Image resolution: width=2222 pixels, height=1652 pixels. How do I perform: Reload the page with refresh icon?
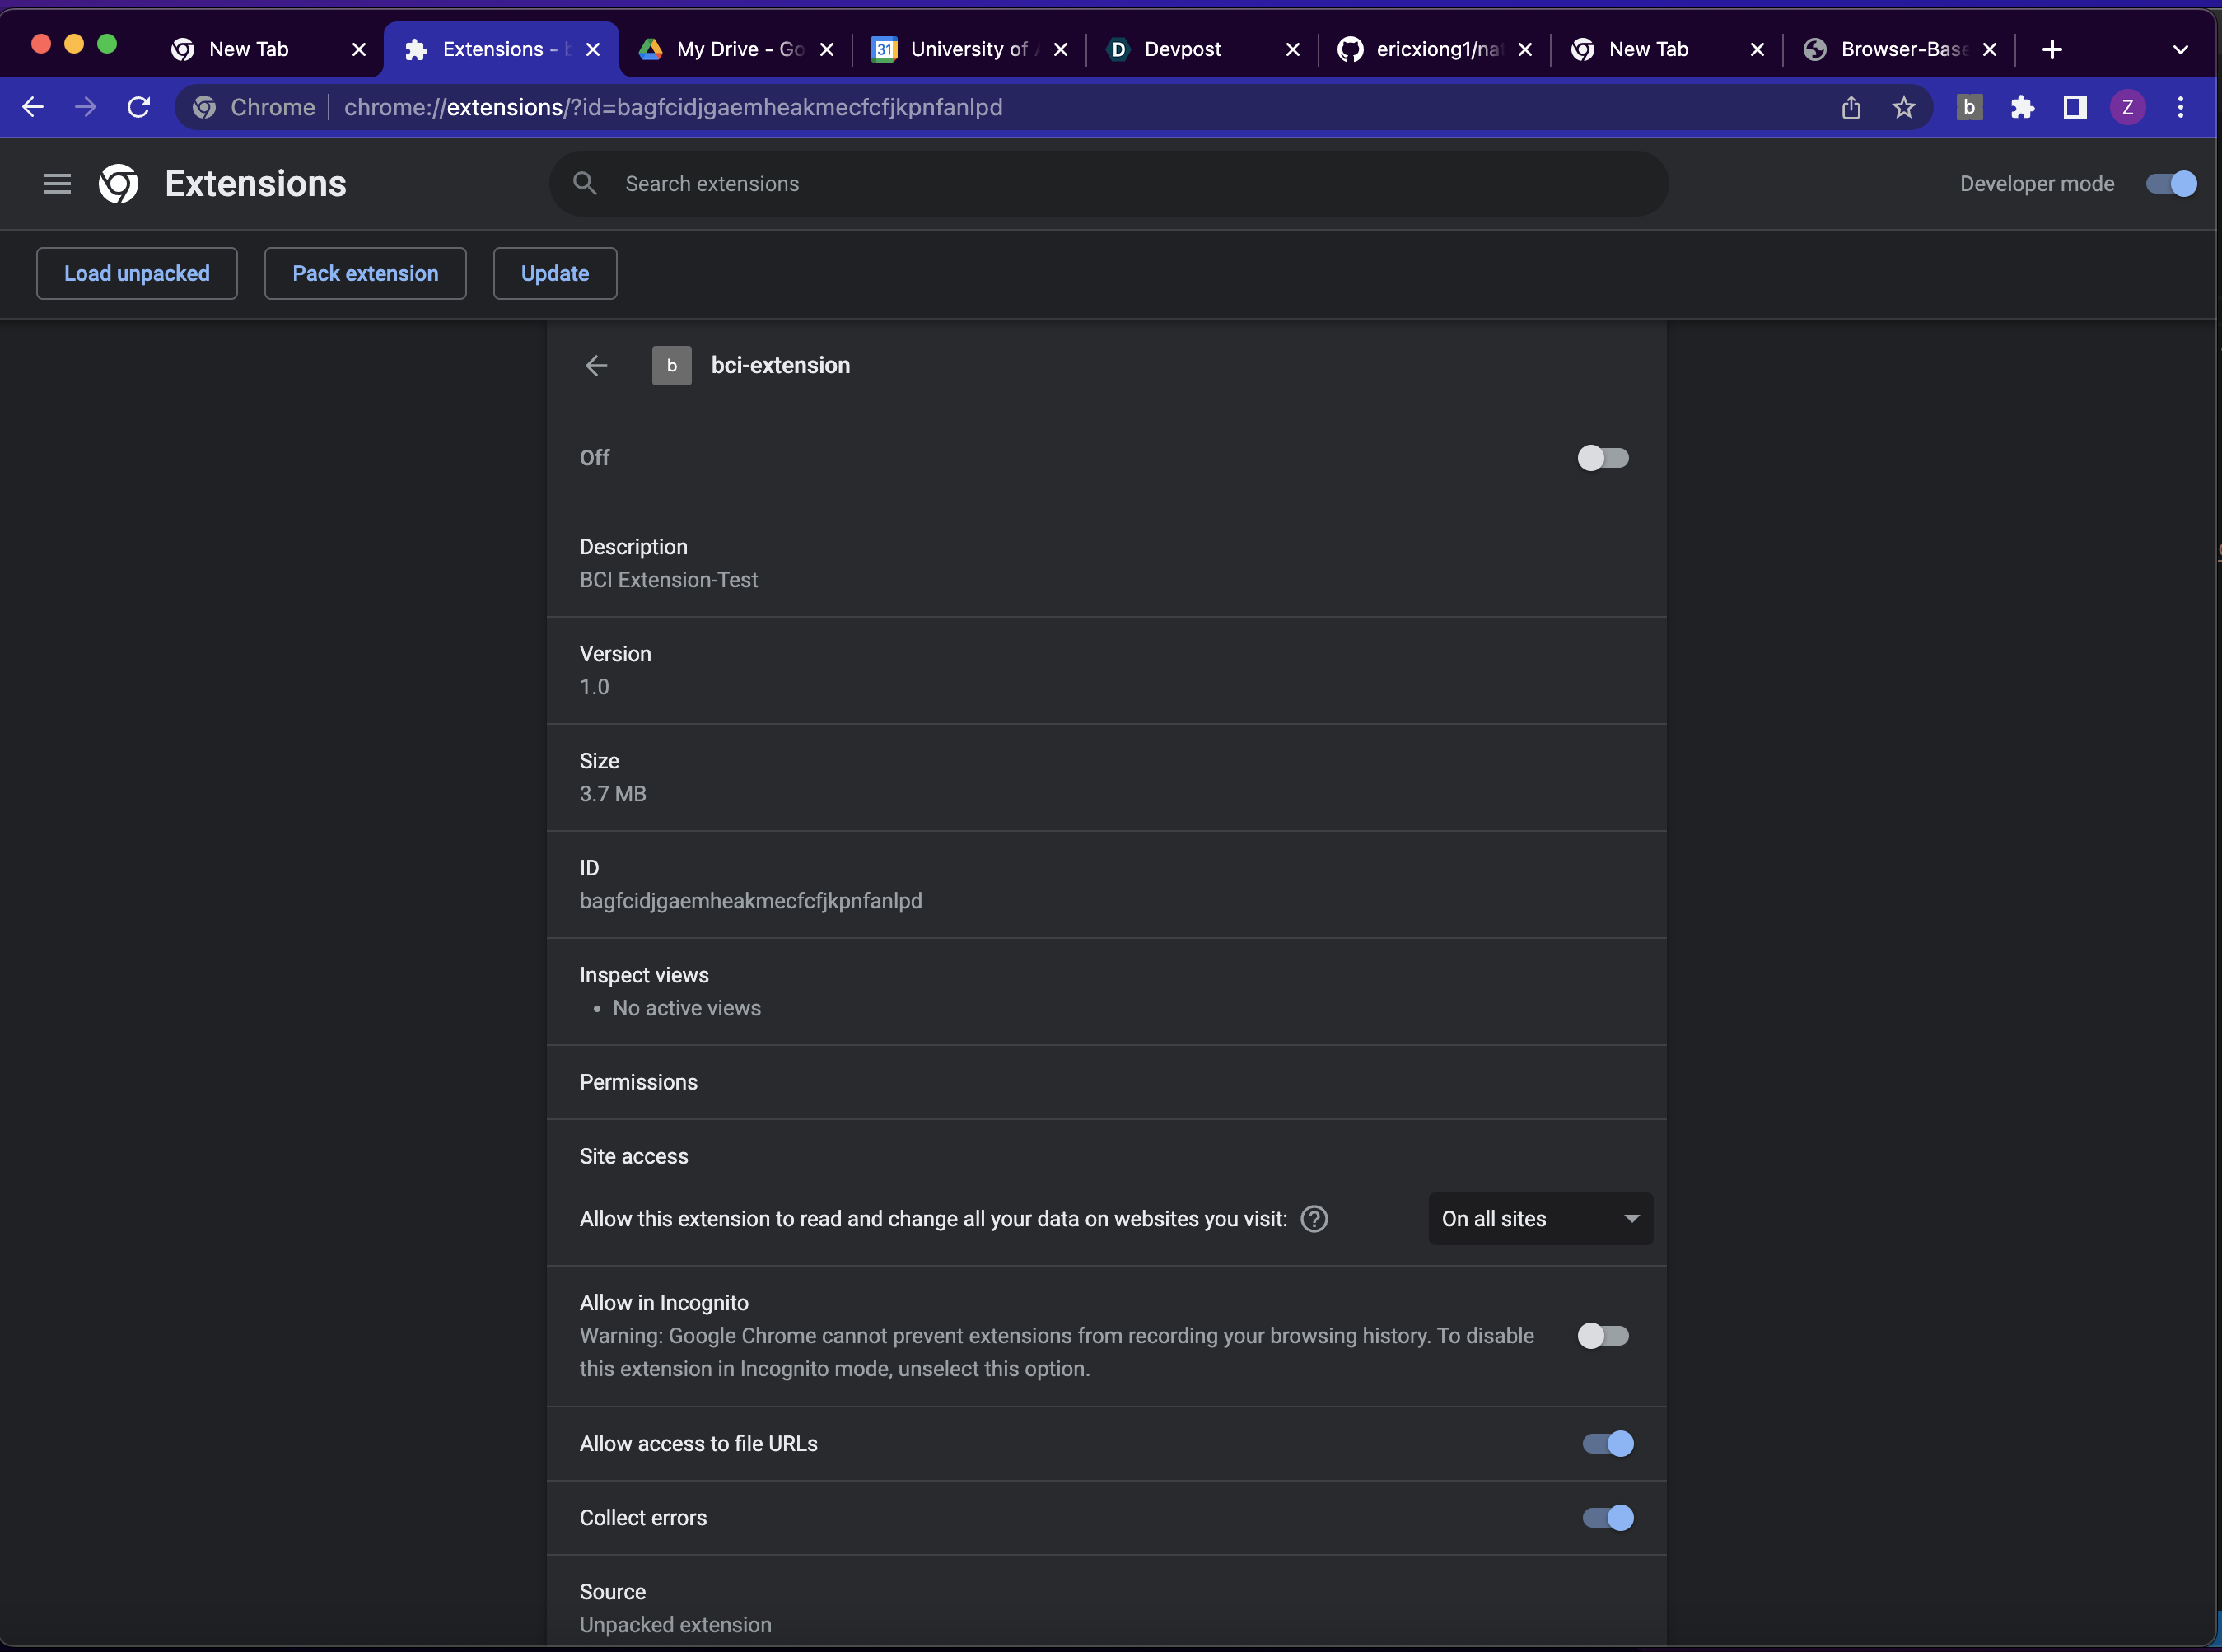tap(139, 107)
